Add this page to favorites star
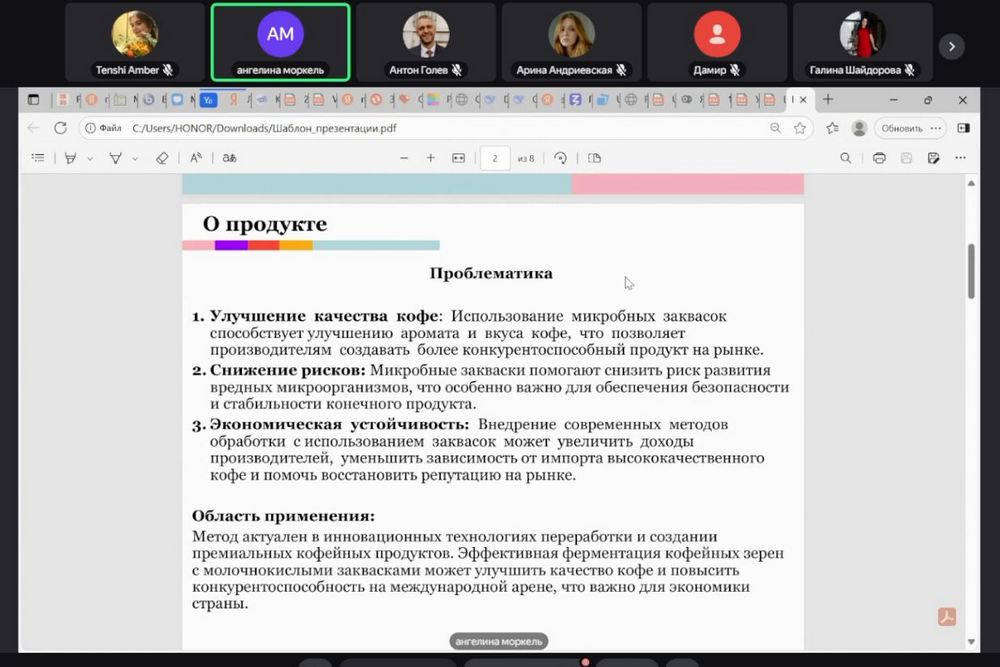The width and height of the screenshot is (1000, 667). click(800, 128)
